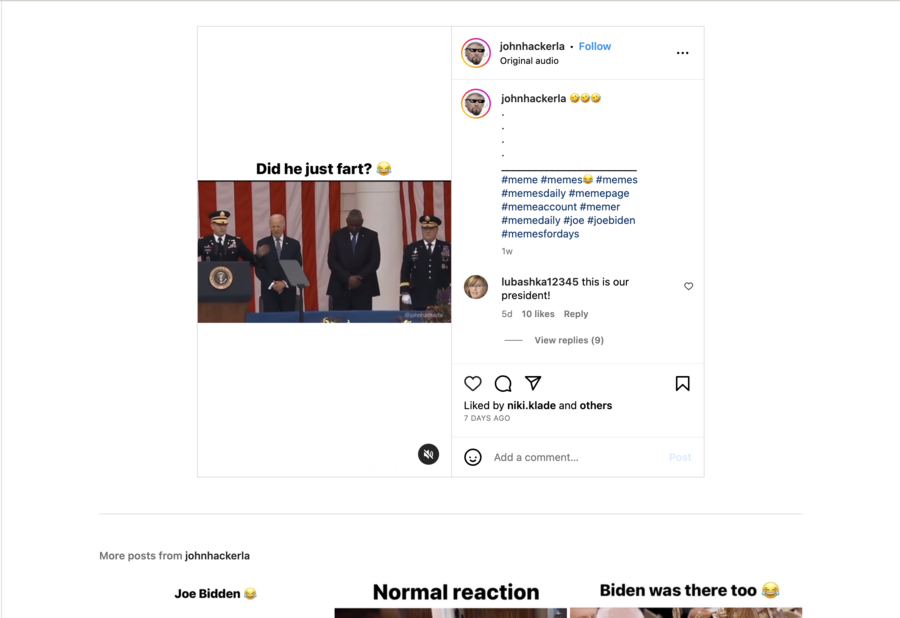Like the lubashka12345 comment with the small heart

coord(689,286)
